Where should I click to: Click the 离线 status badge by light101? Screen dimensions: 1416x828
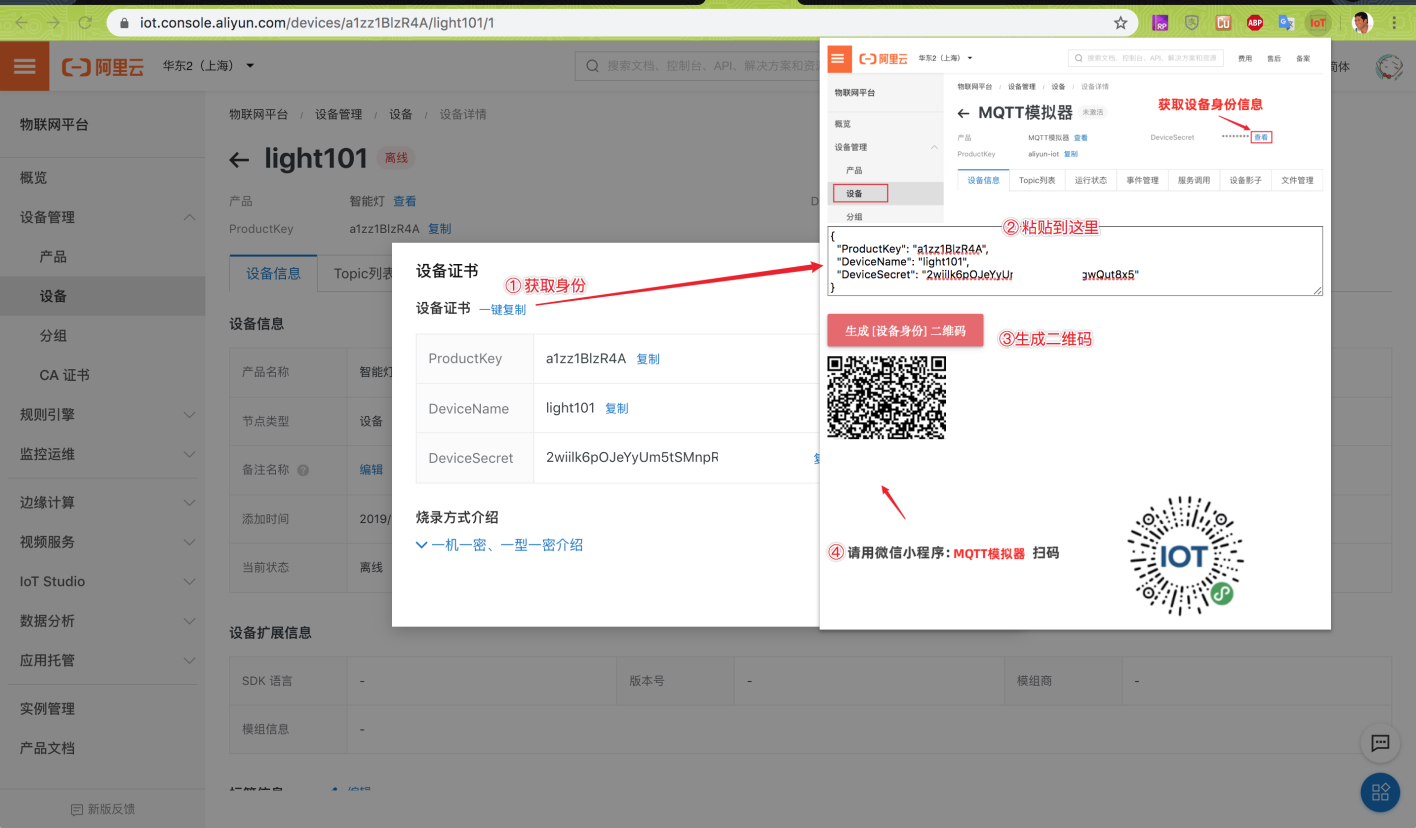(397, 158)
